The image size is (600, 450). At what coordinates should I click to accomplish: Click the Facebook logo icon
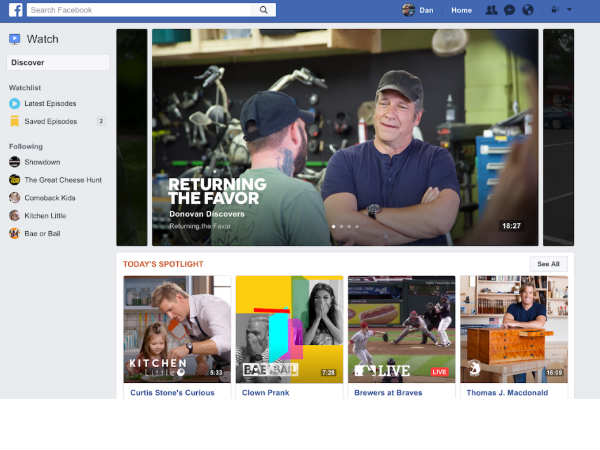tap(16, 10)
